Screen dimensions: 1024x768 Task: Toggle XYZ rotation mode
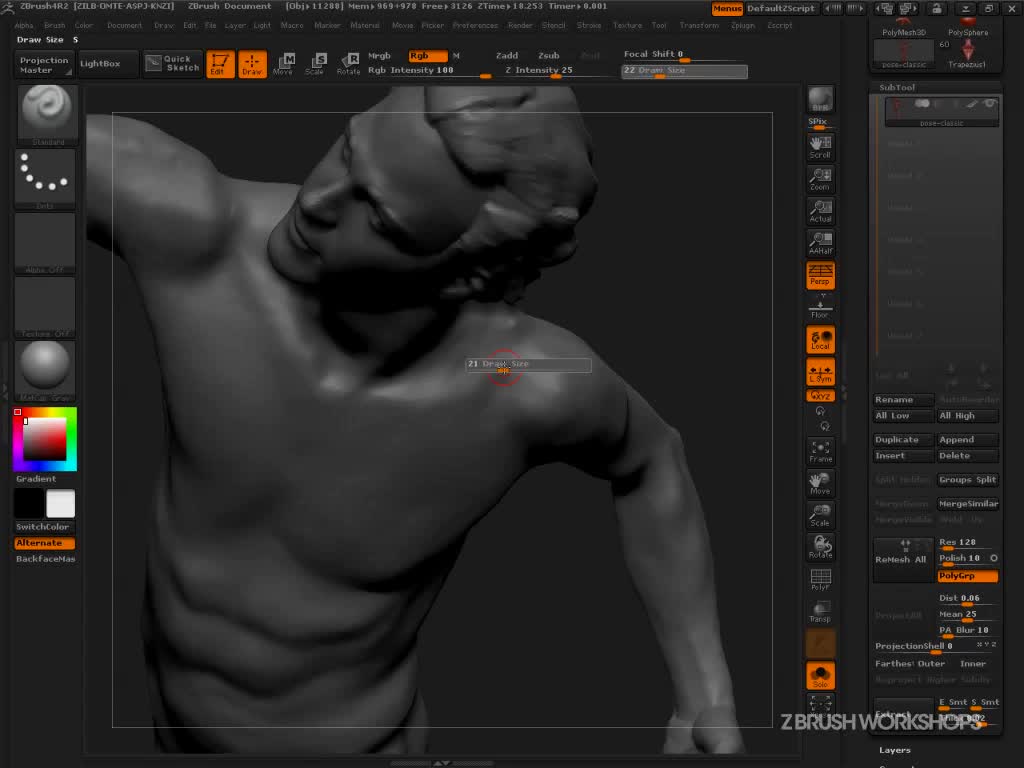820,396
